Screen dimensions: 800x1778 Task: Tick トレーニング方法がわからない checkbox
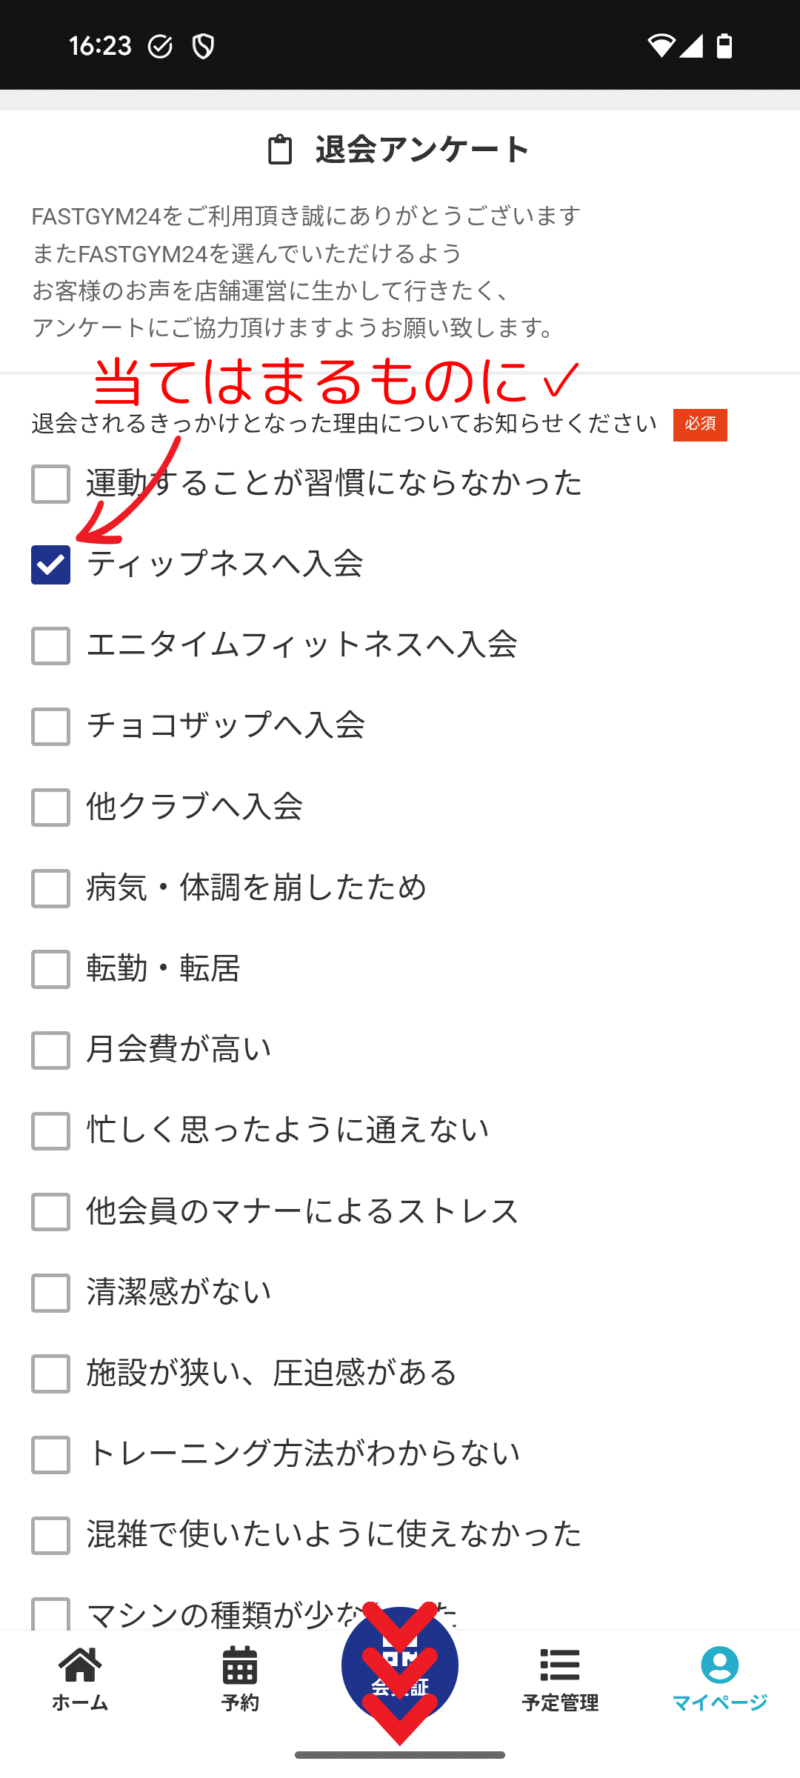coord(51,1454)
